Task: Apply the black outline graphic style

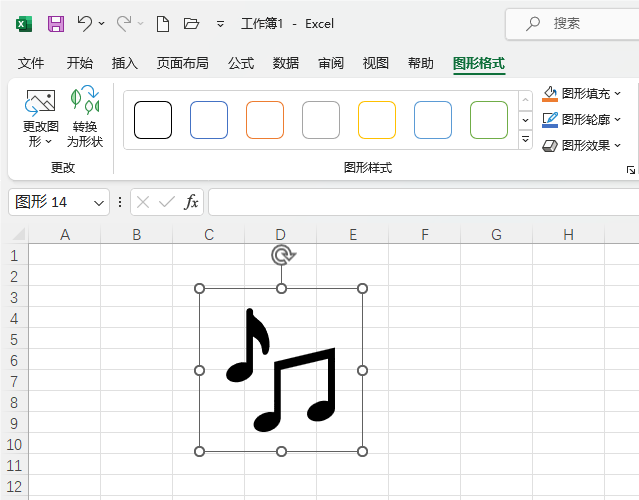Action: 153,120
